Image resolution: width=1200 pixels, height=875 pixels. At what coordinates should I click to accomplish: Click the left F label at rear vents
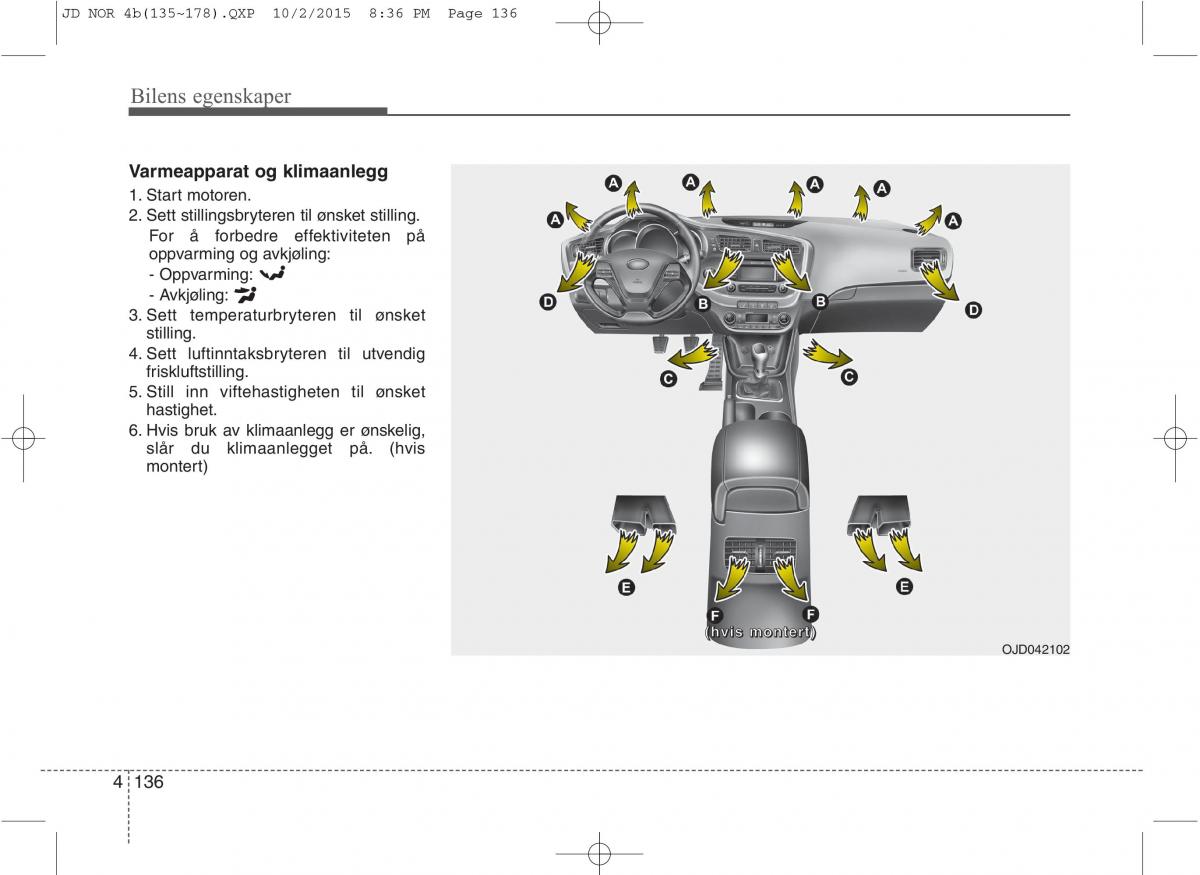(716, 614)
